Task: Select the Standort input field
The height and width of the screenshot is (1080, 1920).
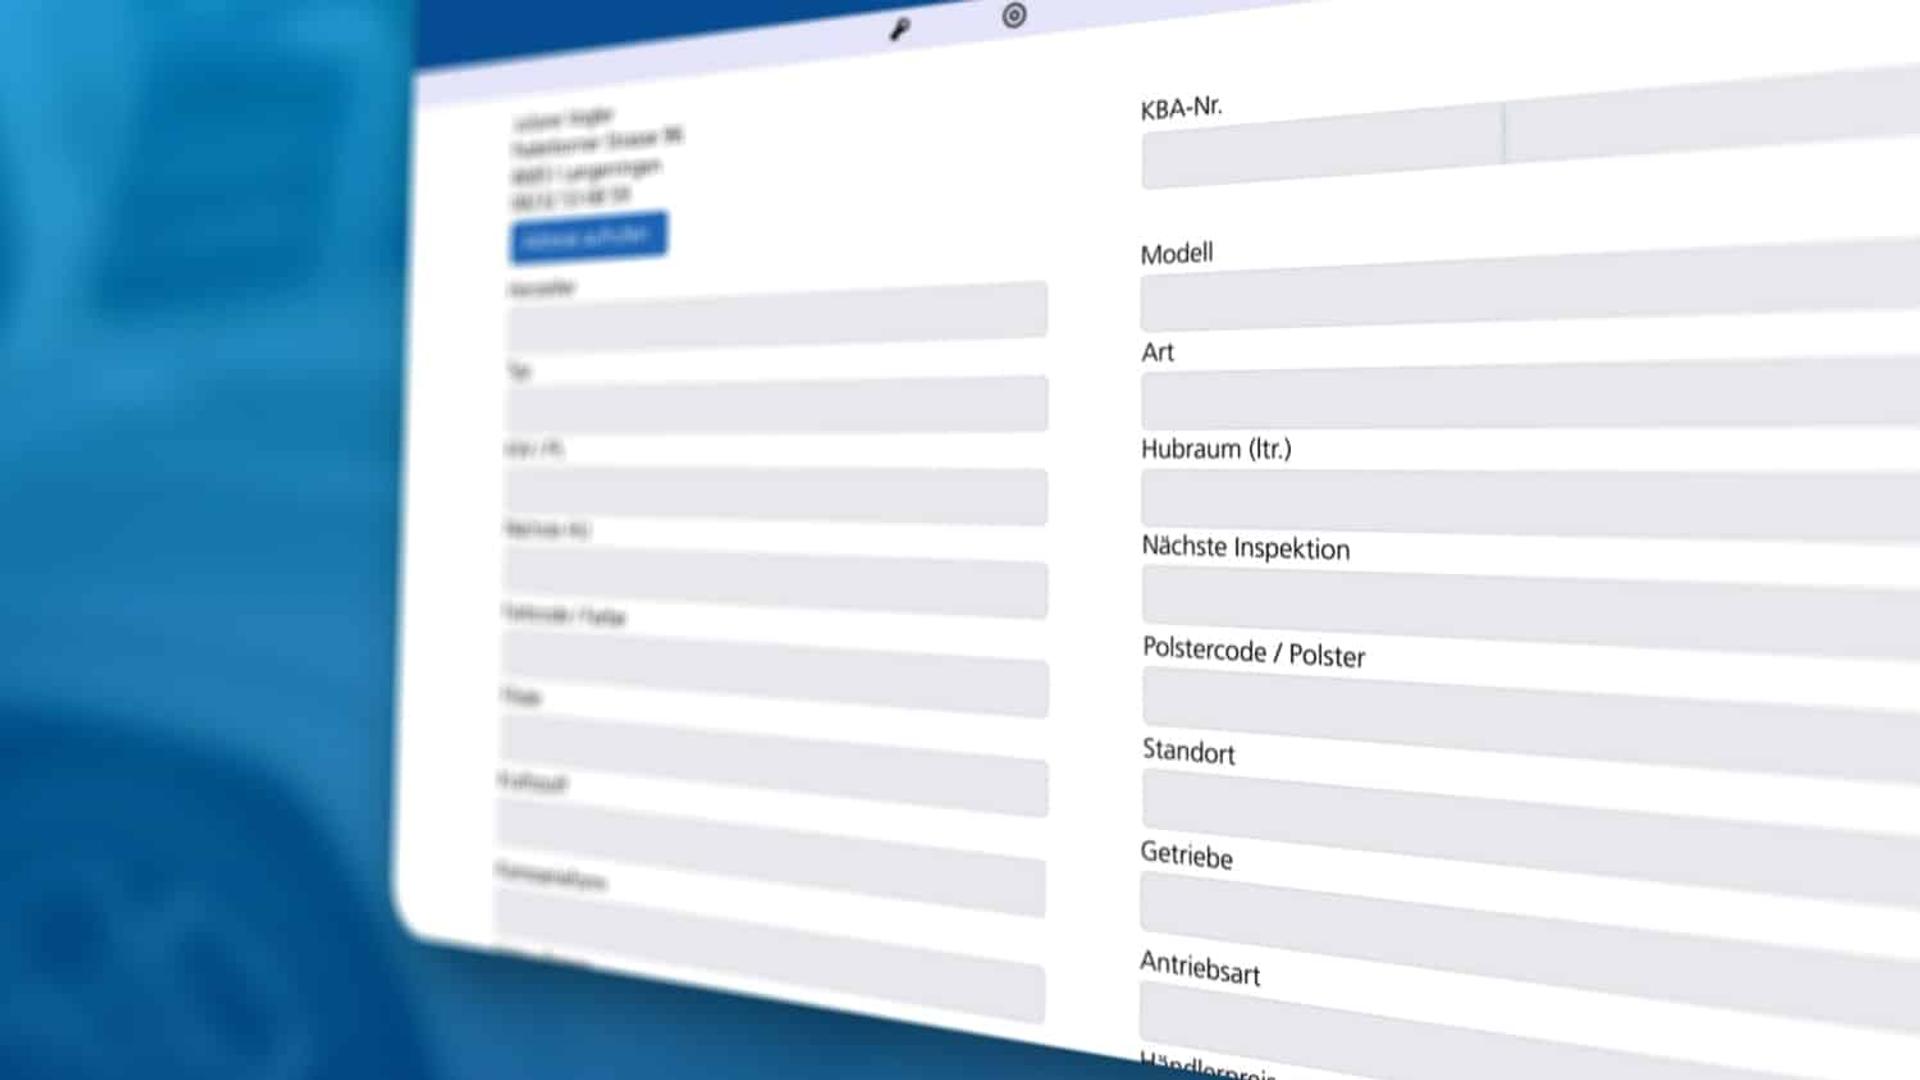Action: click(x=1530, y=838)
